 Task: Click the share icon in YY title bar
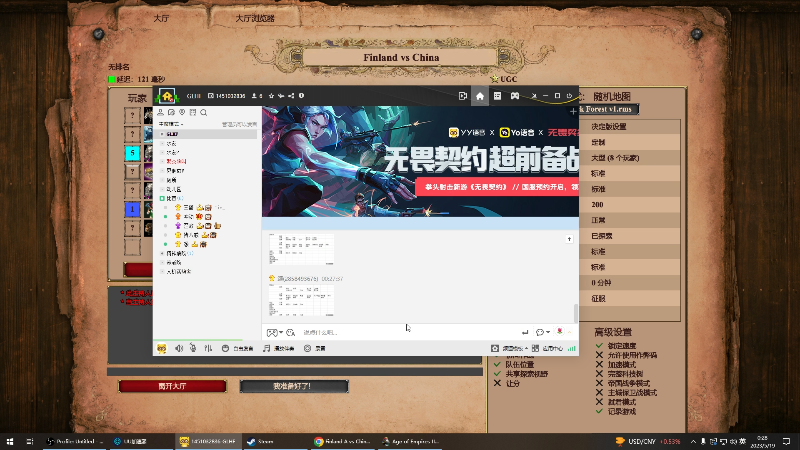[x=291, y=96]
